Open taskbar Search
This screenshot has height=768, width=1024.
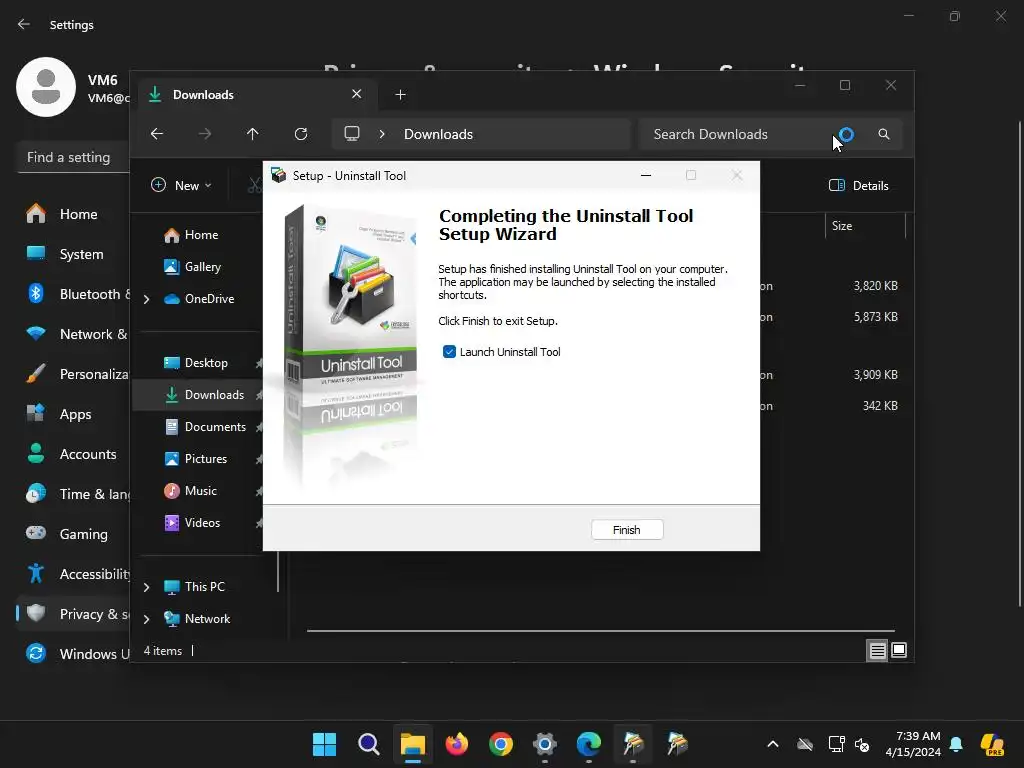pos(369,744)
